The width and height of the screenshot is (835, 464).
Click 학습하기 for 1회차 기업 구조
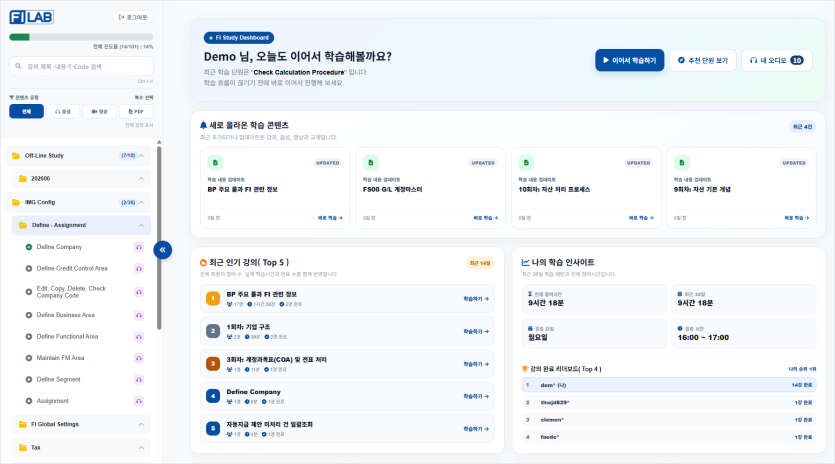pos(476,331)
